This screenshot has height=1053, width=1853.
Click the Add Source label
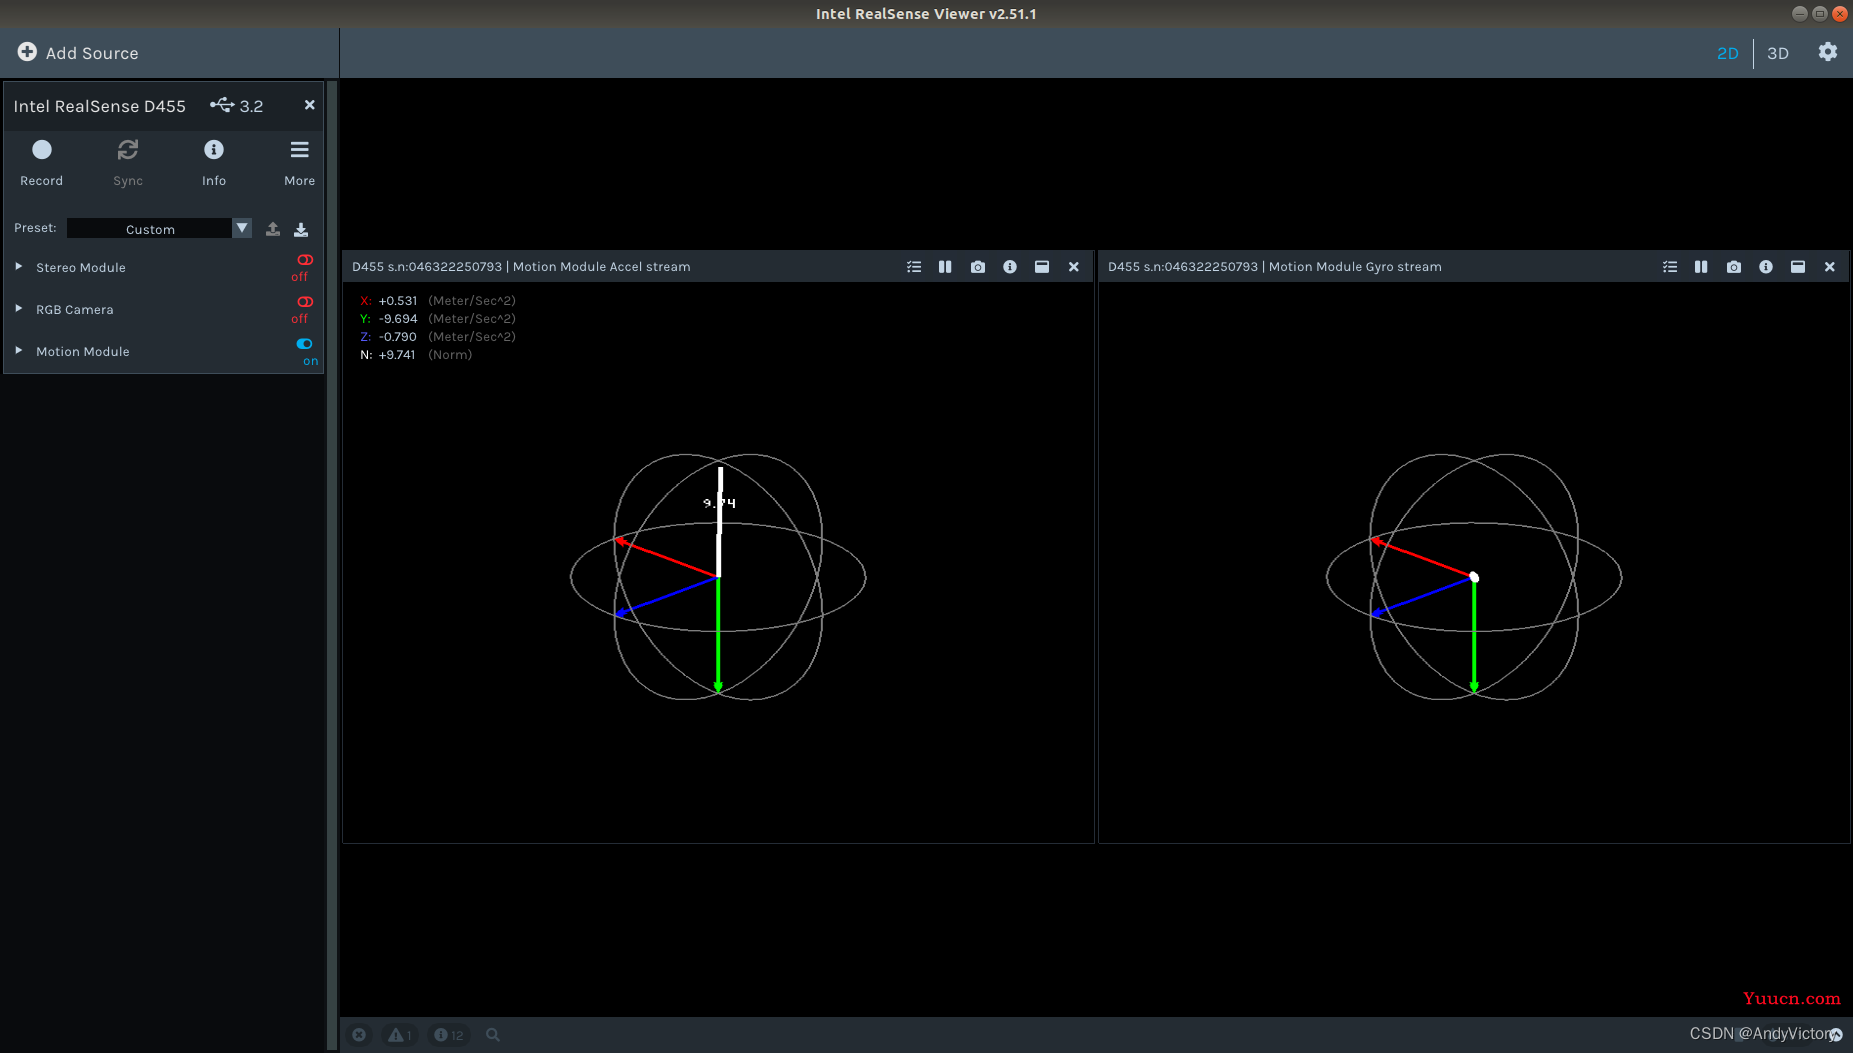tap(92, 53)
